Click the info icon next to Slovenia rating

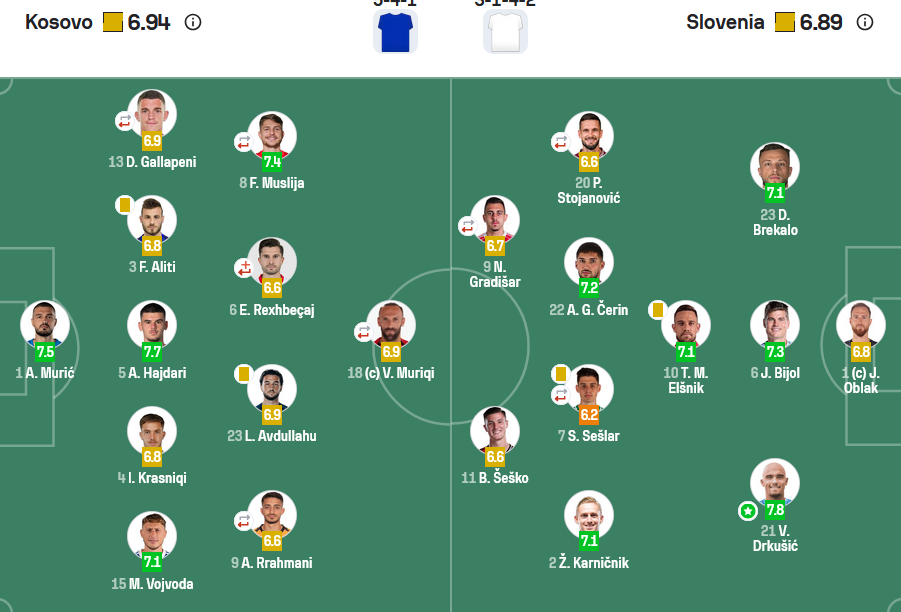tap(865, 22)
